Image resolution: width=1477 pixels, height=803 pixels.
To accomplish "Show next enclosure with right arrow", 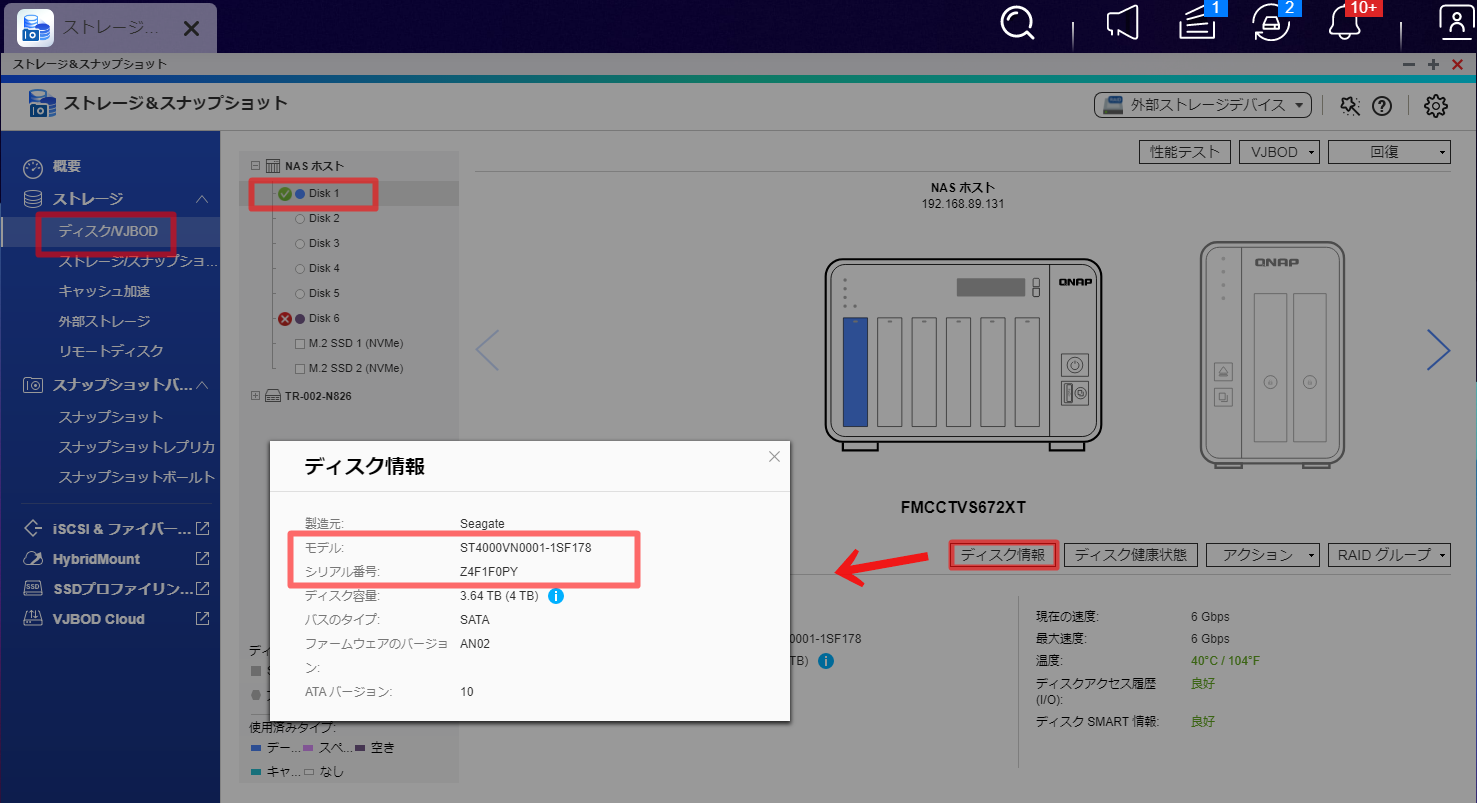I will 1438,350.
